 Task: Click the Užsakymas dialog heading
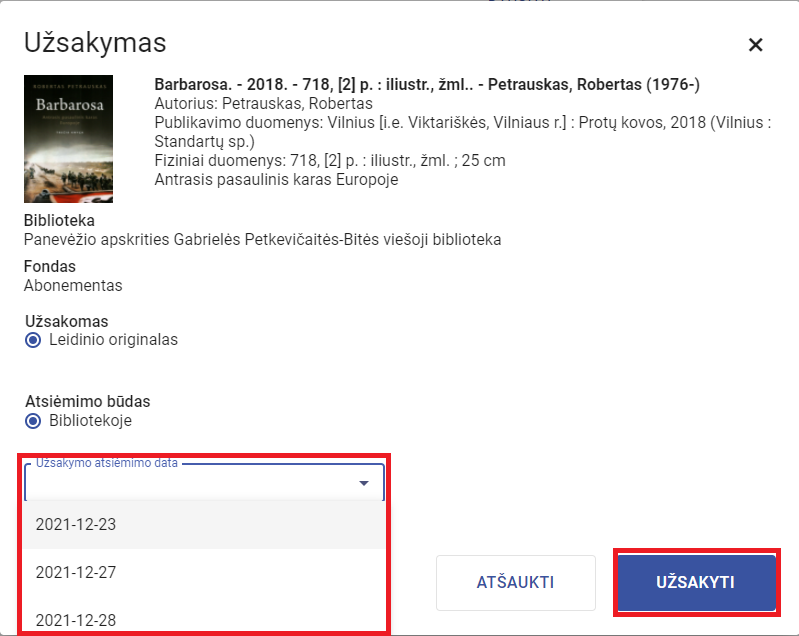point(95,43)
